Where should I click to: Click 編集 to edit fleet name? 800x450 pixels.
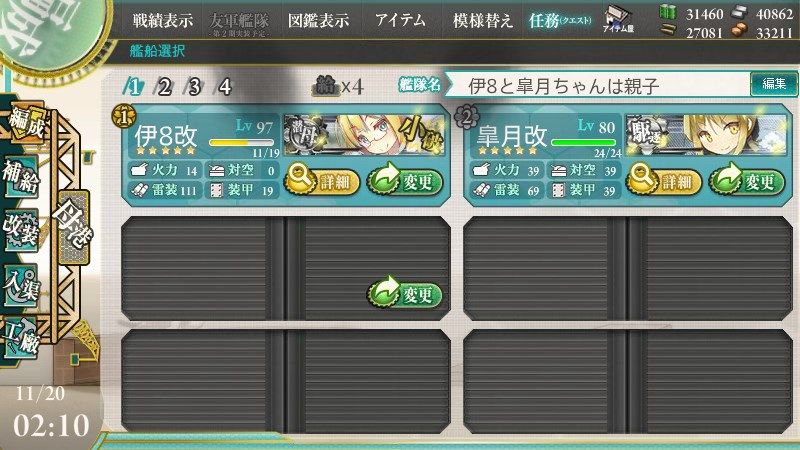pyautogui.click(x=773, y=84)
